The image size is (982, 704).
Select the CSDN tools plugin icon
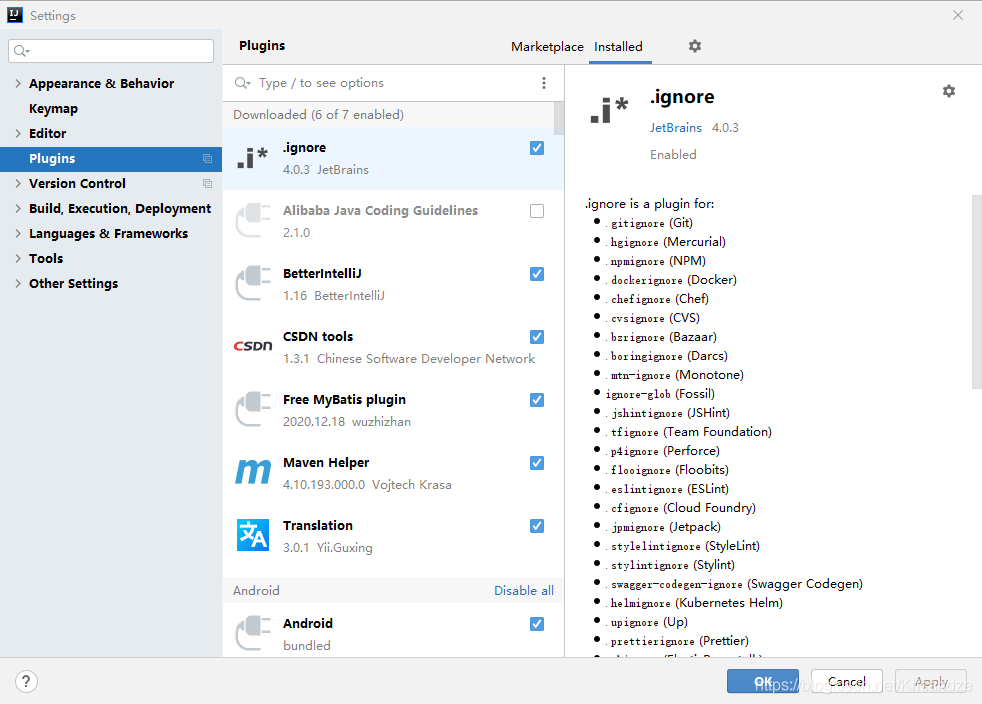(253, 346)
